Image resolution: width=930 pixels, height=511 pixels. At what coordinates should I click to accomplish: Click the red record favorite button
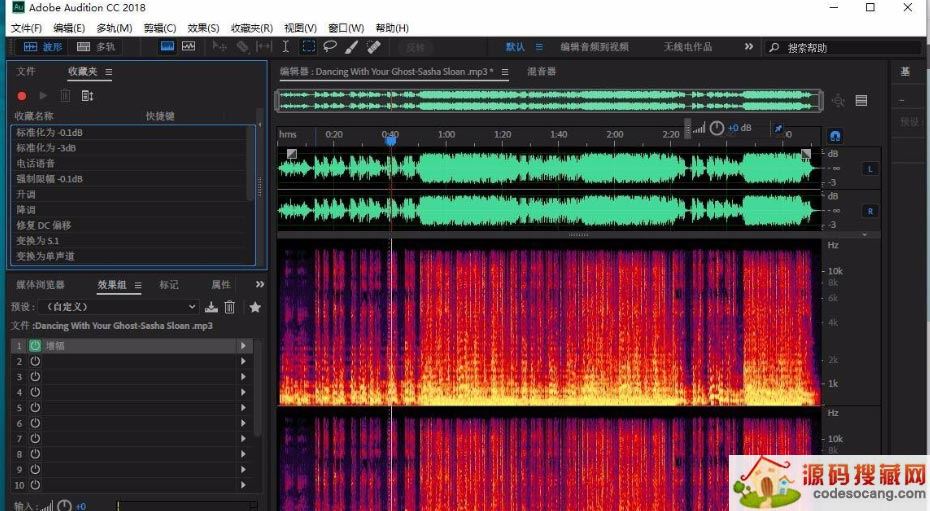(22, 96)
